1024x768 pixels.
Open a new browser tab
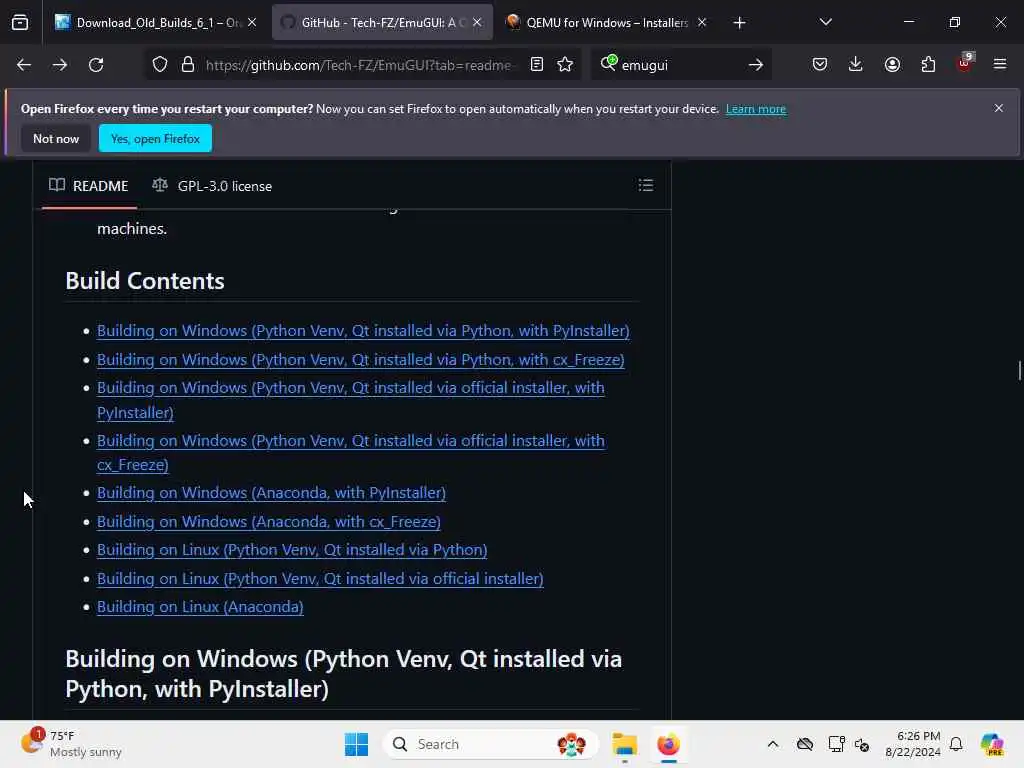pos(739,23)
